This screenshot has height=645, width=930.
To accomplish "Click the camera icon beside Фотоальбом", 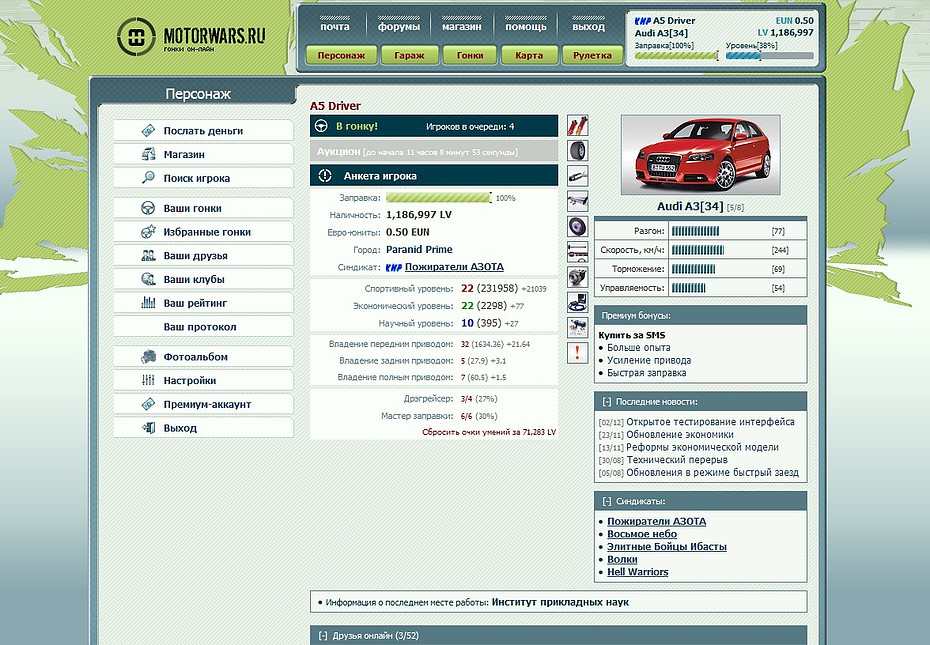I will pos(148,357).
